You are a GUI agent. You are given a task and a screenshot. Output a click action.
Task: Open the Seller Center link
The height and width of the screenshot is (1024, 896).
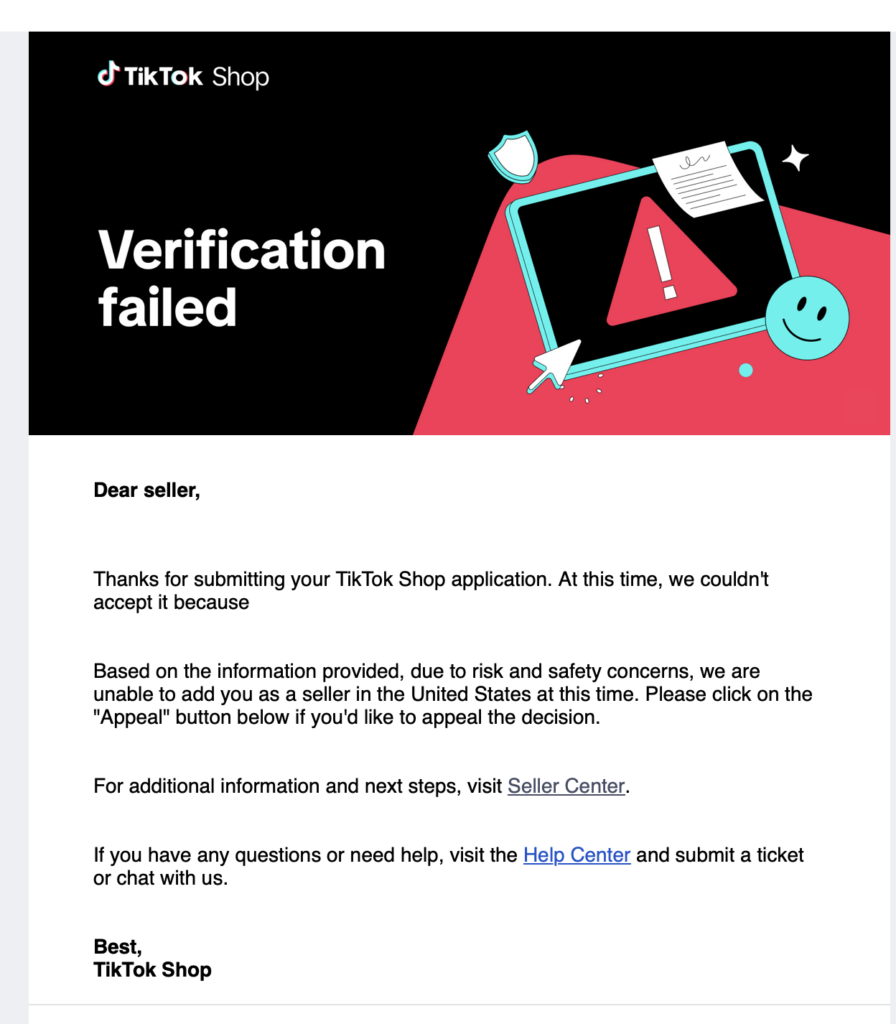click(566, 786)
